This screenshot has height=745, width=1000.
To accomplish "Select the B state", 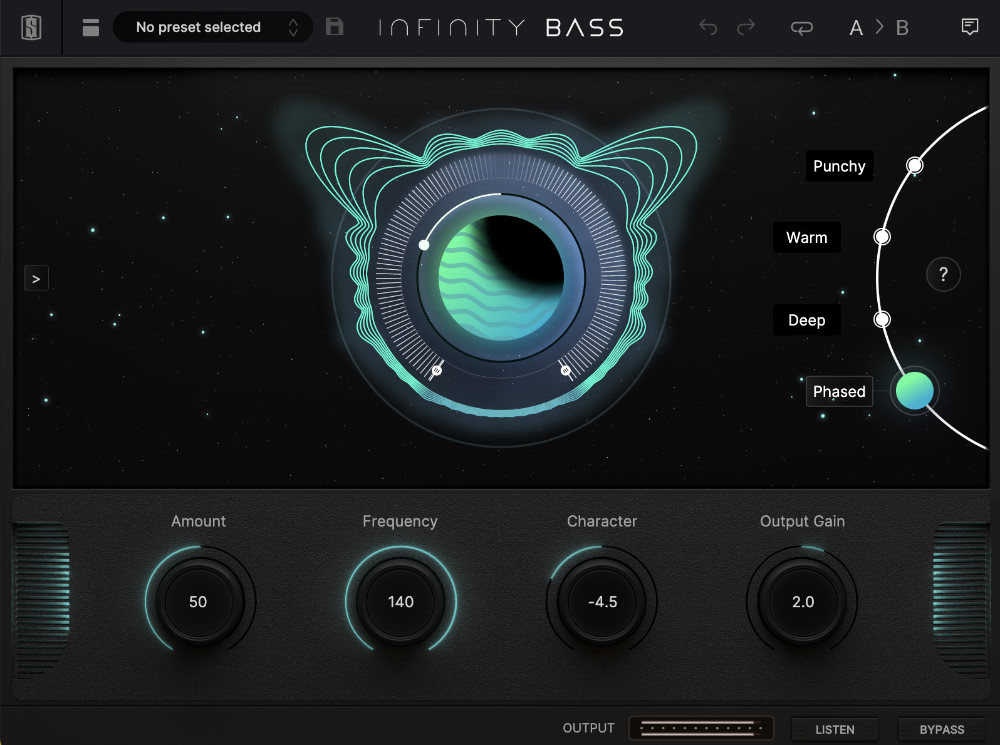I will point(902,28).
